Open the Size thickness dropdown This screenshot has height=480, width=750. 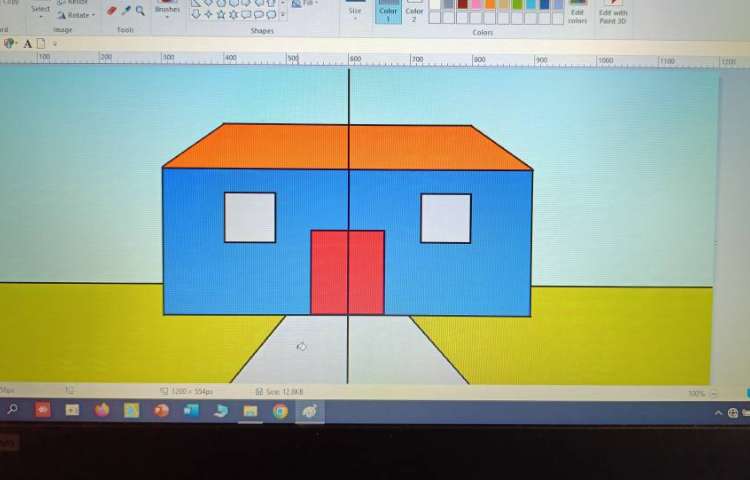(355, 12)
